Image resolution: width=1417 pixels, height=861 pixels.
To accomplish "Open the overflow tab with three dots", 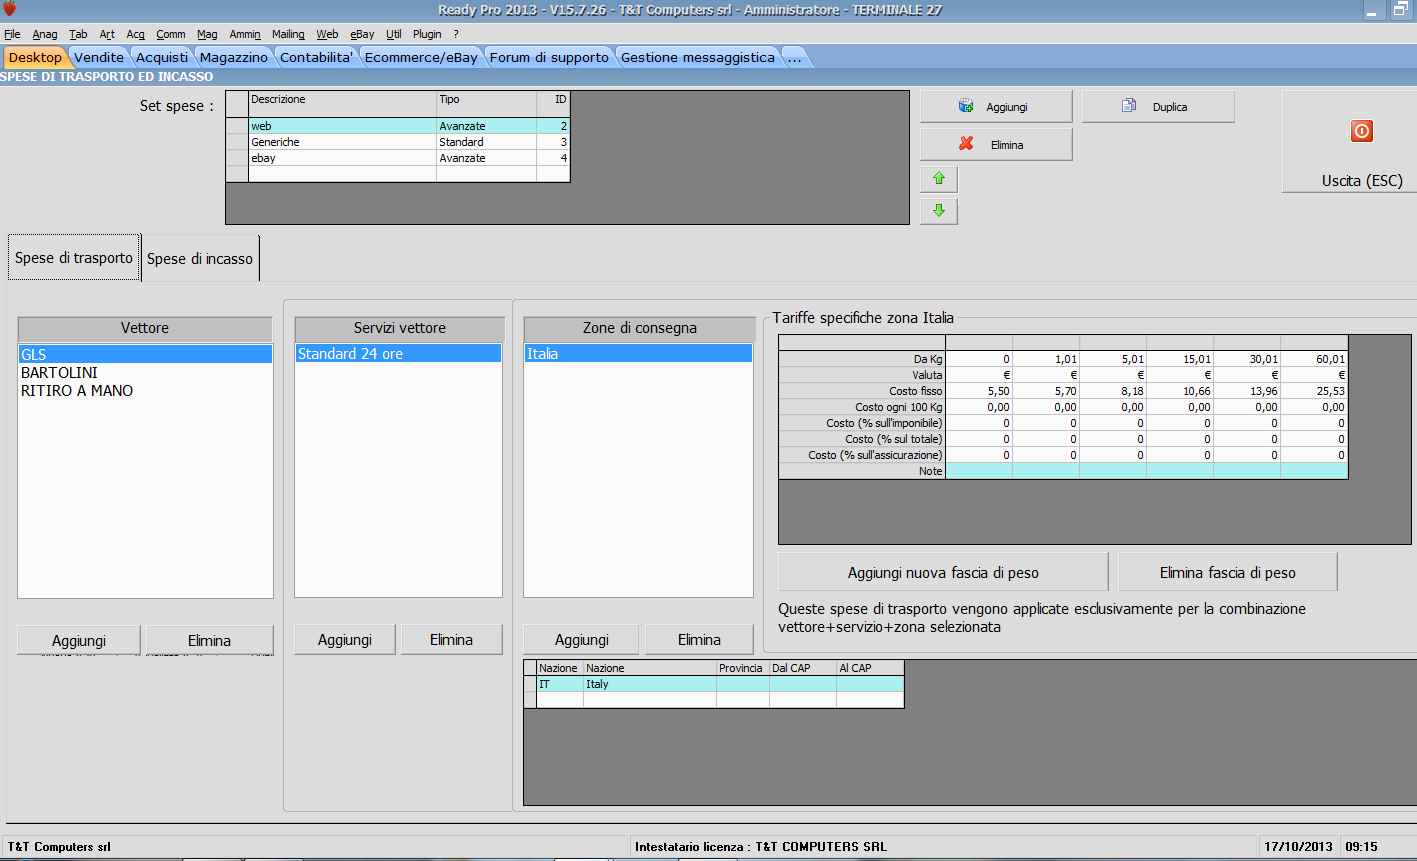I will 794,58.
